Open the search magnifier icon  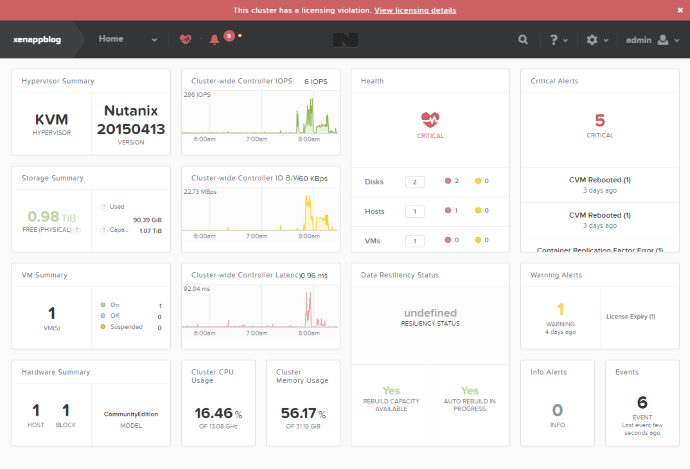pyautogui.click(x=523, y=40)
